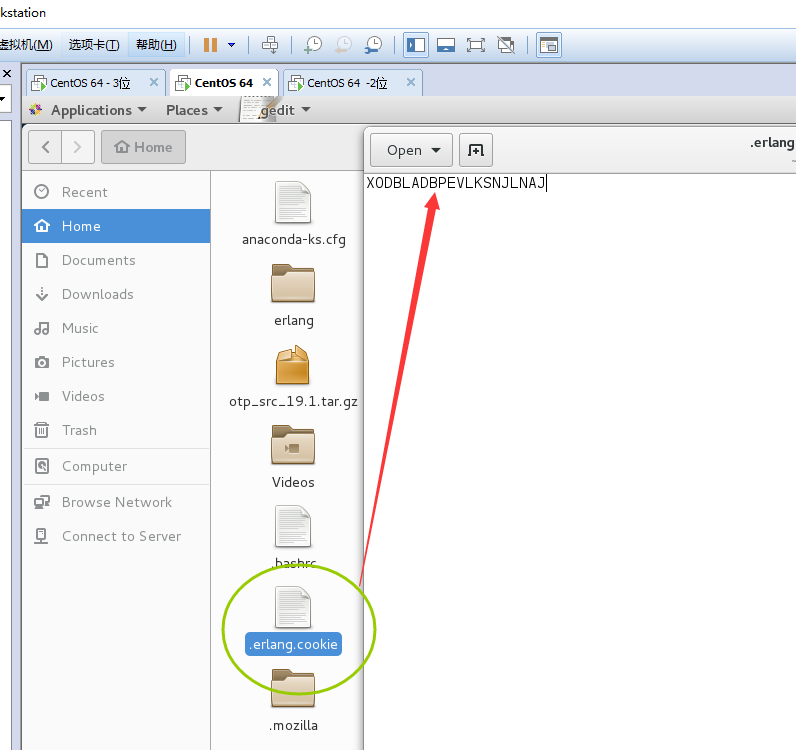Screen dimensions: 796x750
Task: Open the 帮助(H) menu
Action: (x=156, y=45)
